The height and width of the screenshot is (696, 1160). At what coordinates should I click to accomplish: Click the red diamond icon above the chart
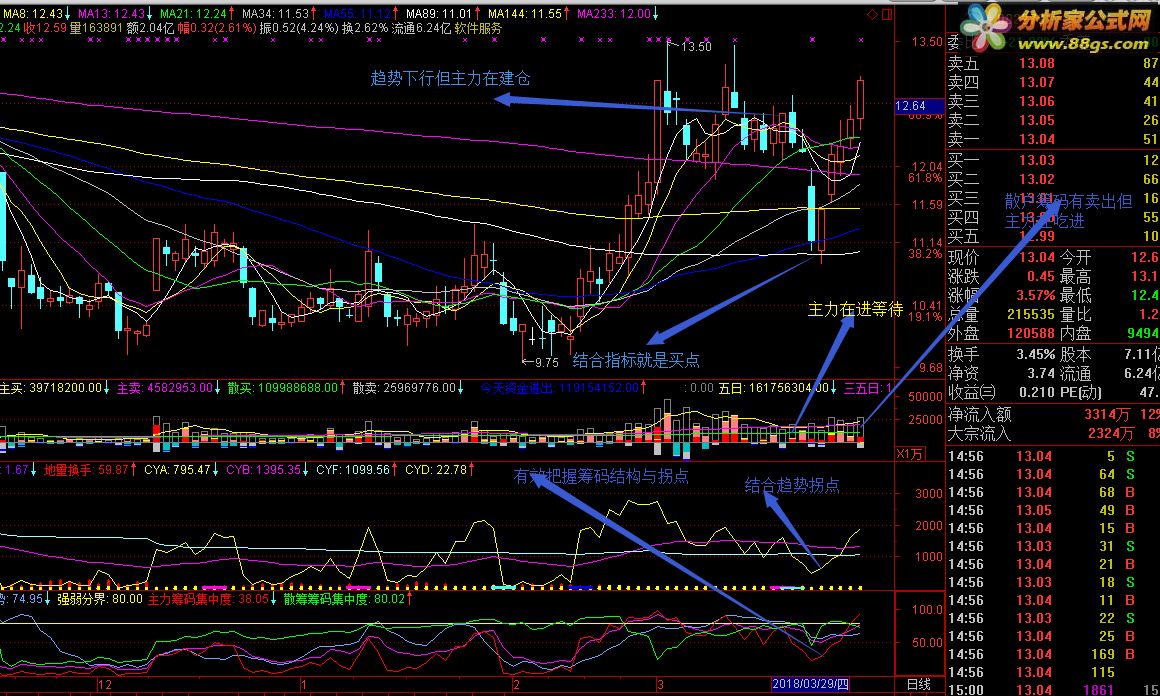(x=874, y=14)
